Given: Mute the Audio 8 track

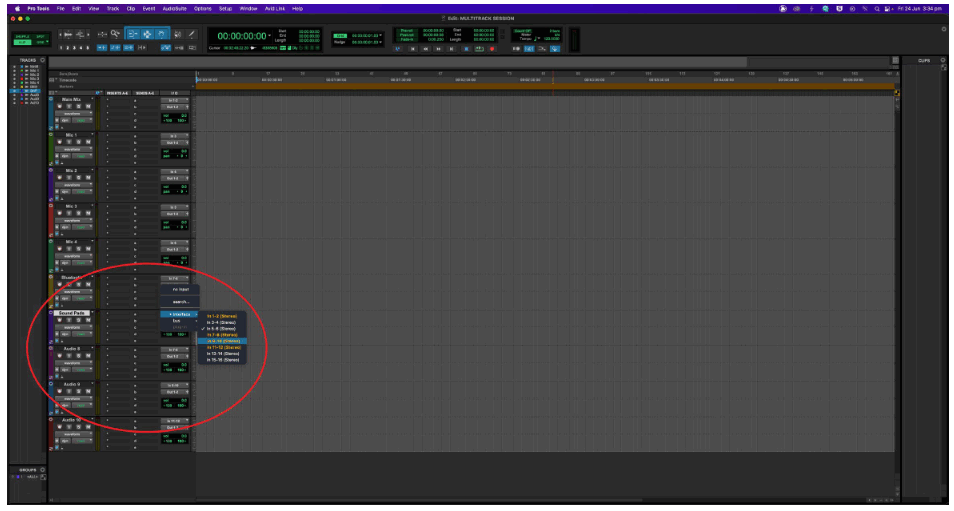Looking at the screenshot, I should (88, 355).
